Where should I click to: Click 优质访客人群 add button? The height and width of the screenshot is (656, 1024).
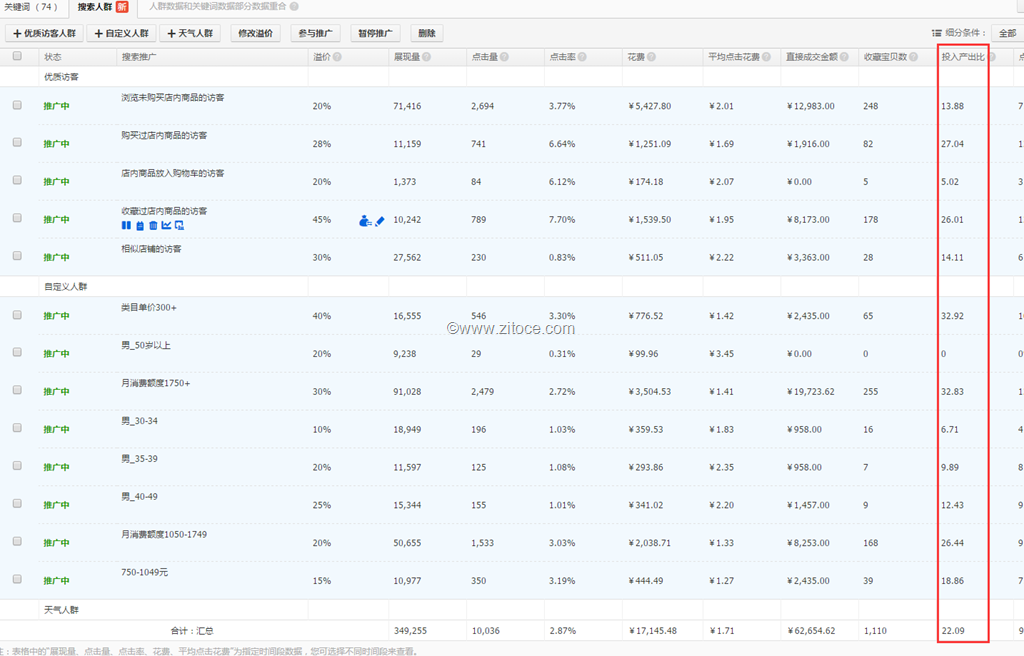[44, 33]
